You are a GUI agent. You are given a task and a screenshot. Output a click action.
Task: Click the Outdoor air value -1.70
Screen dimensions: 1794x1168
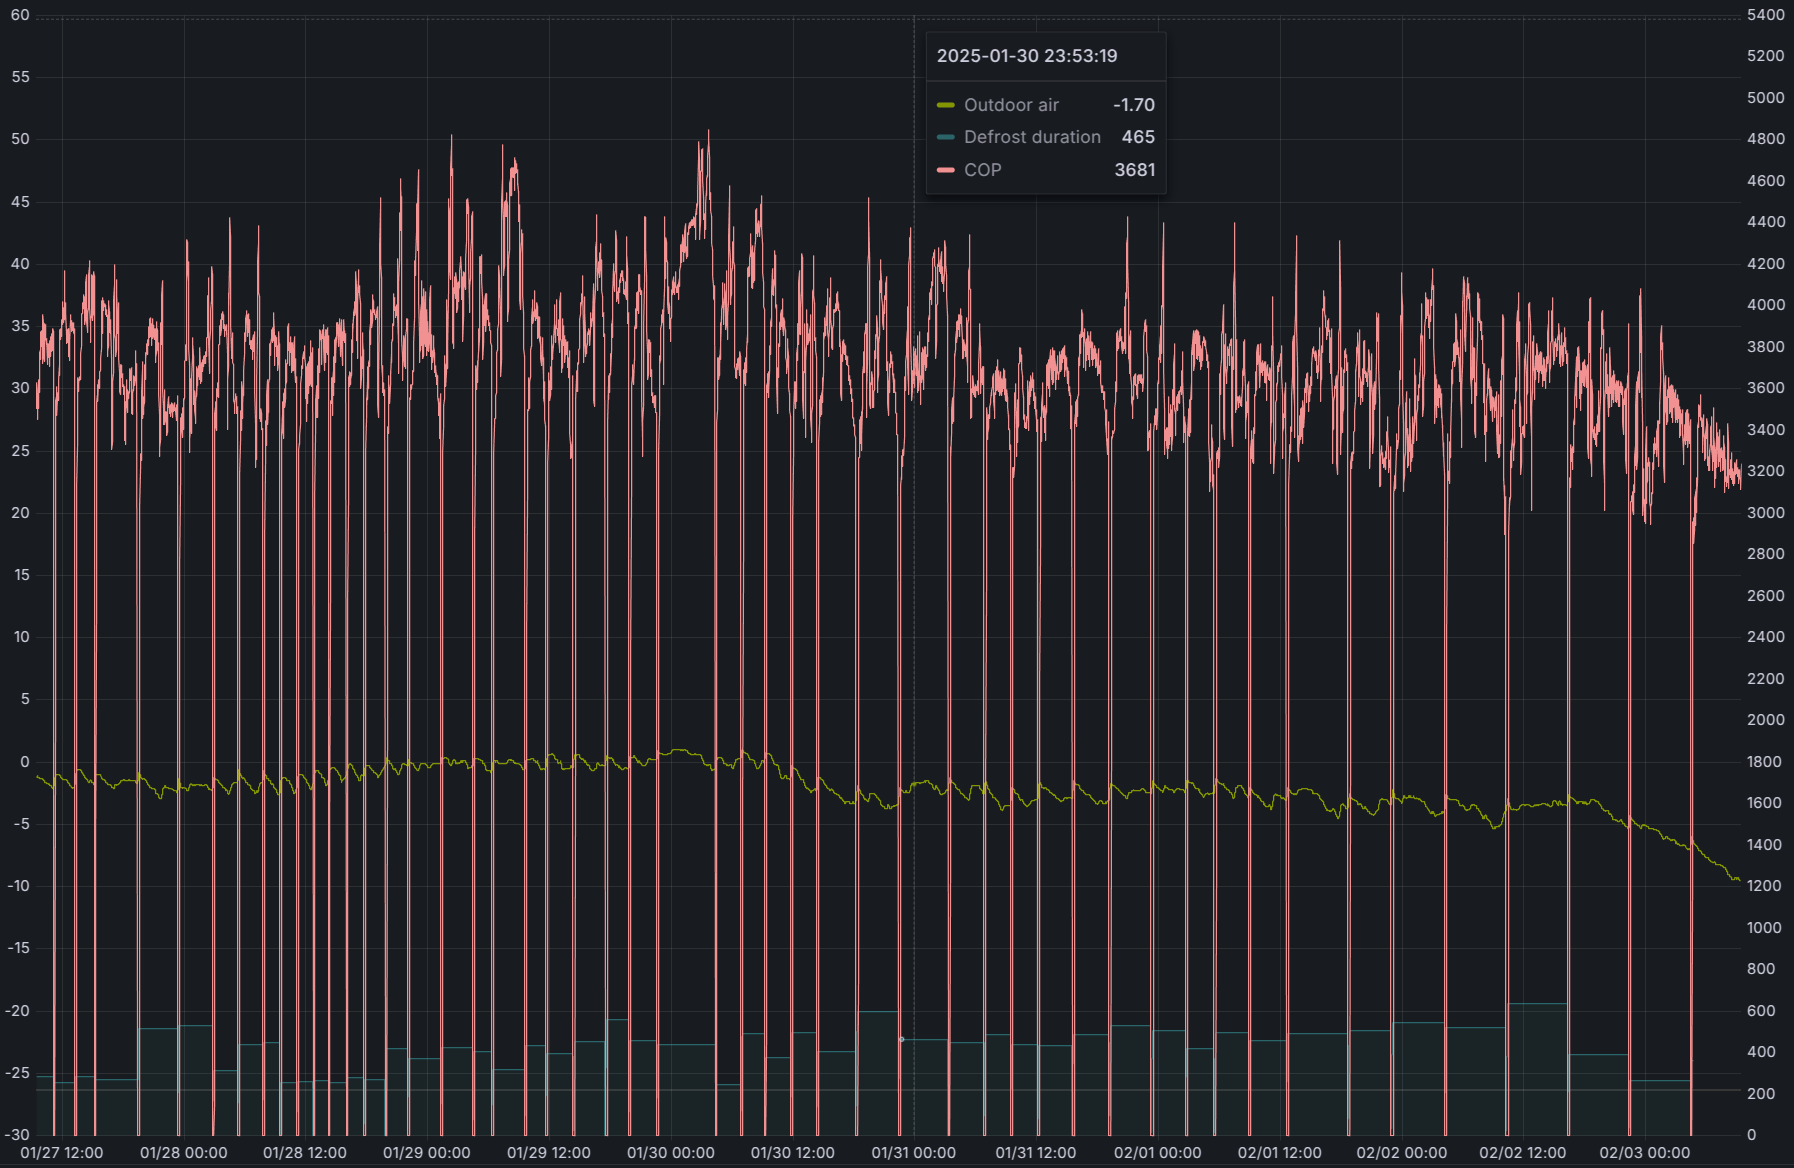point(1133,105)
